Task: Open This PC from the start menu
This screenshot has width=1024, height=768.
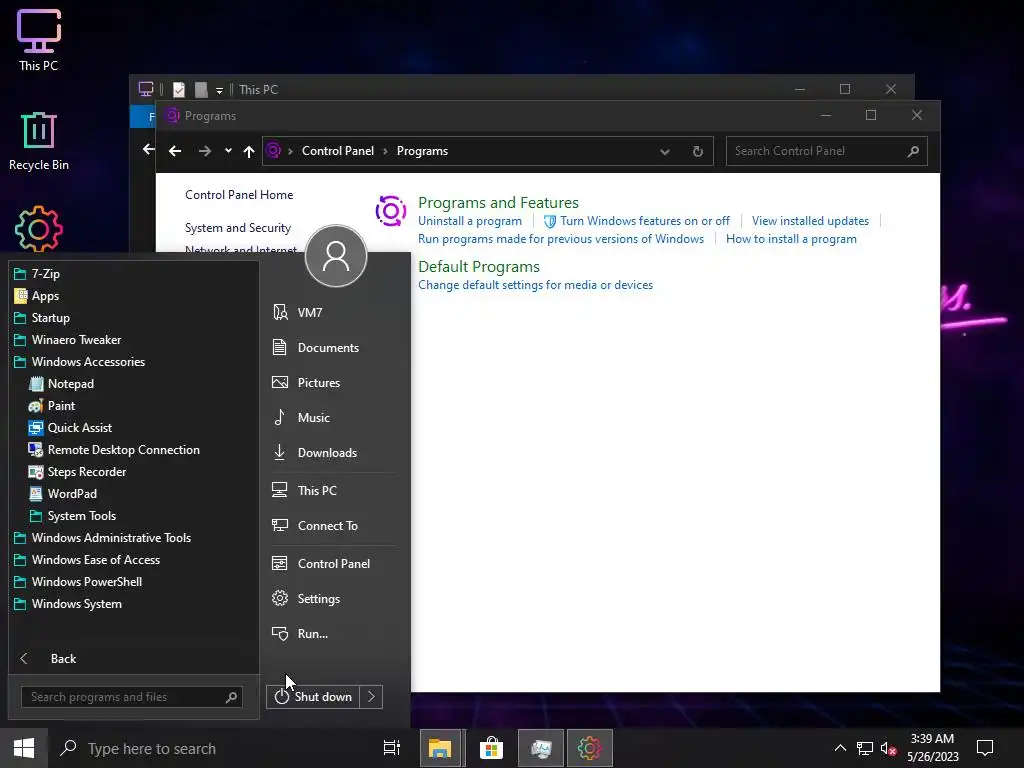Action: [x=304, y=490]
